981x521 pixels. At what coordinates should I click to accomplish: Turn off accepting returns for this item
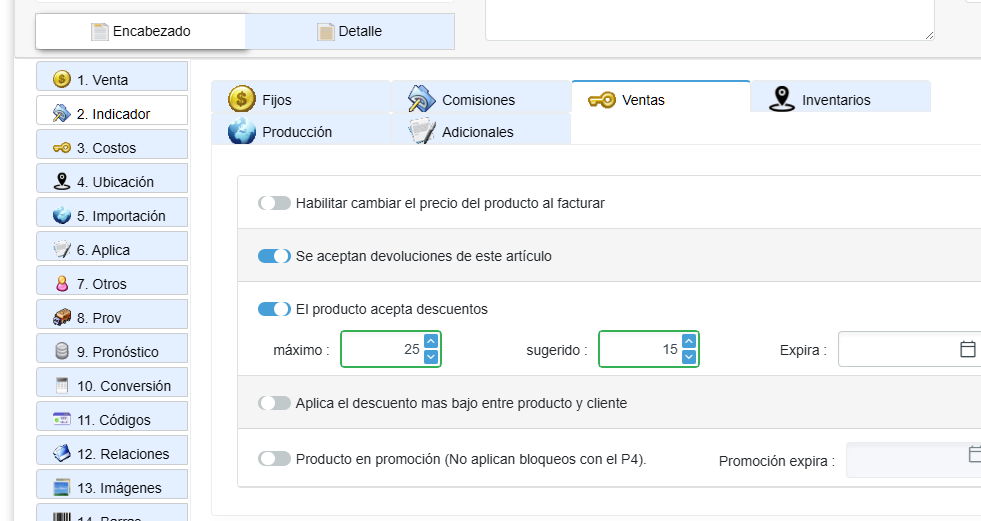274,256
